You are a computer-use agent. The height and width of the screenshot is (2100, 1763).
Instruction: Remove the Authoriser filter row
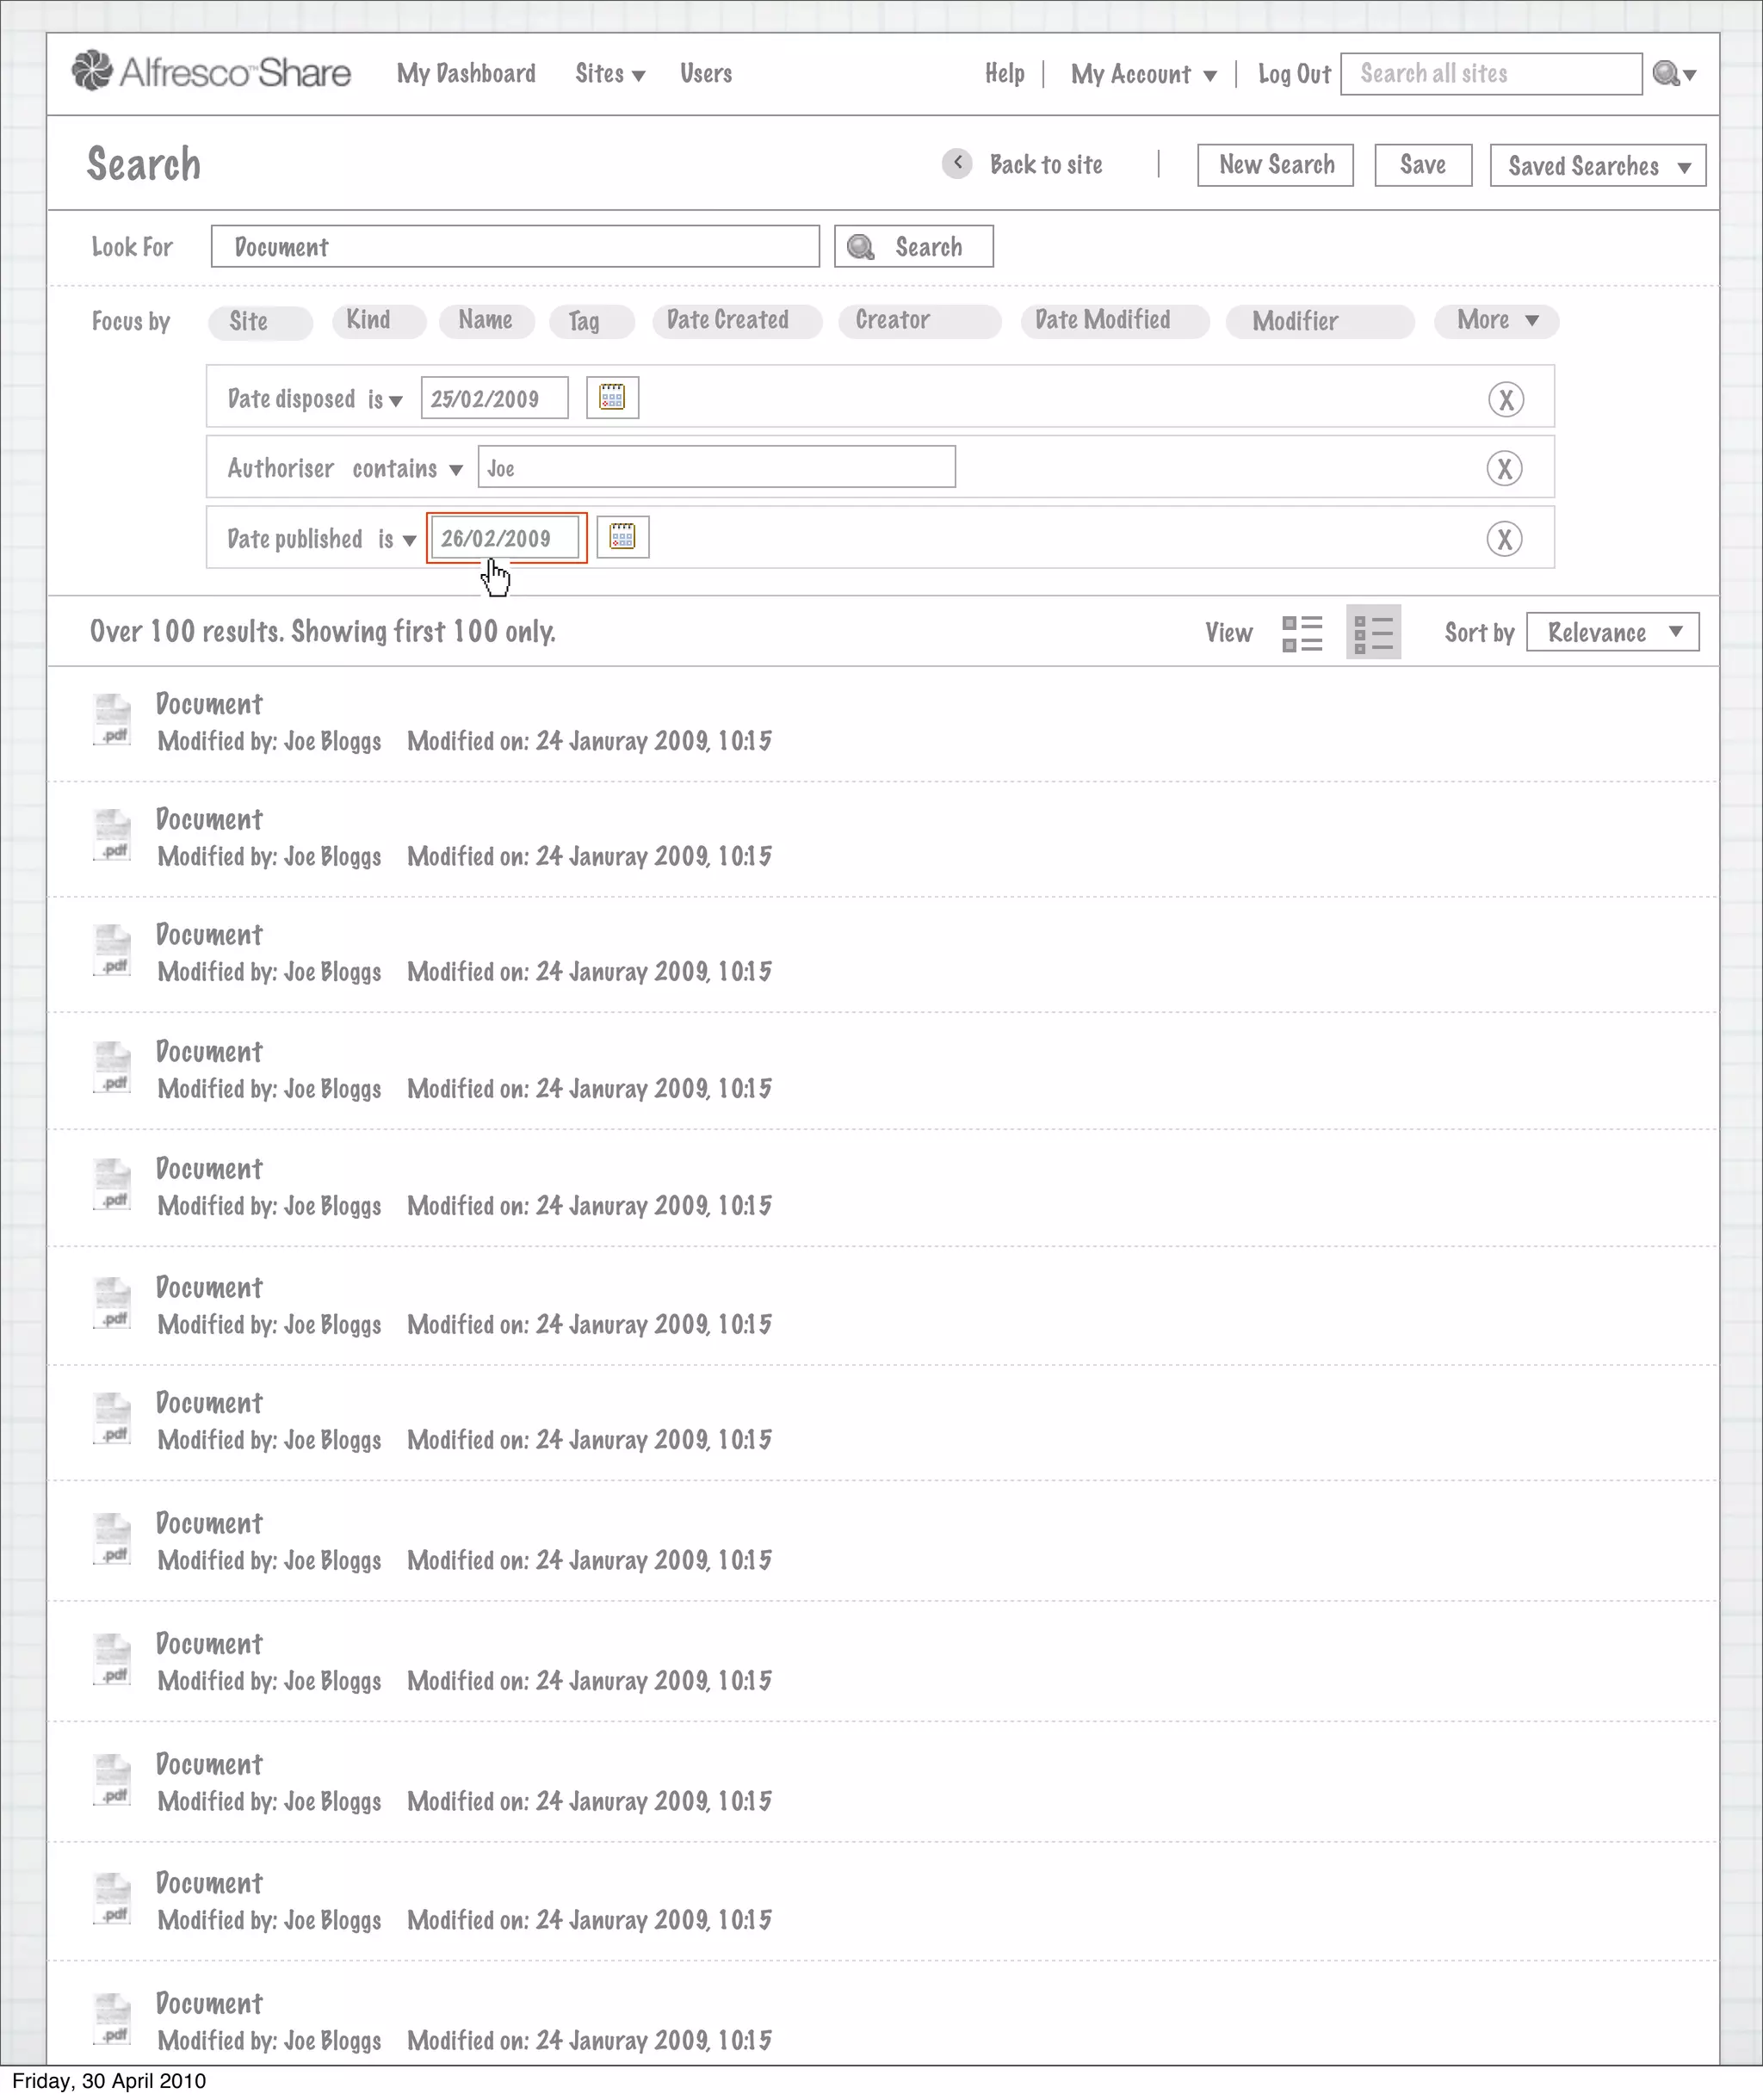tap(1504, 468)
